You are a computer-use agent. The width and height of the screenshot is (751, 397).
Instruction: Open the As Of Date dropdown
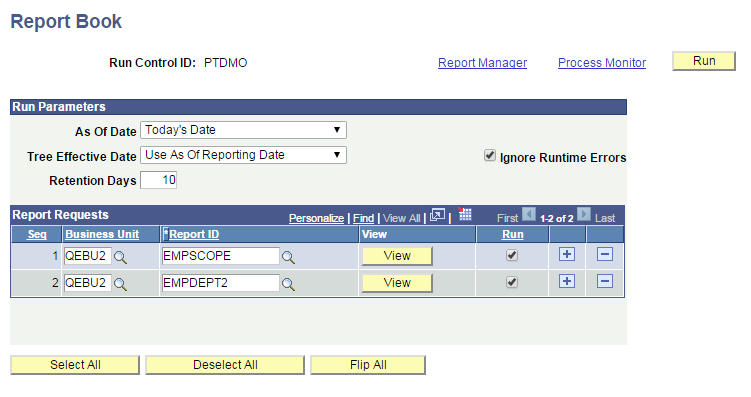pos(243,130)
